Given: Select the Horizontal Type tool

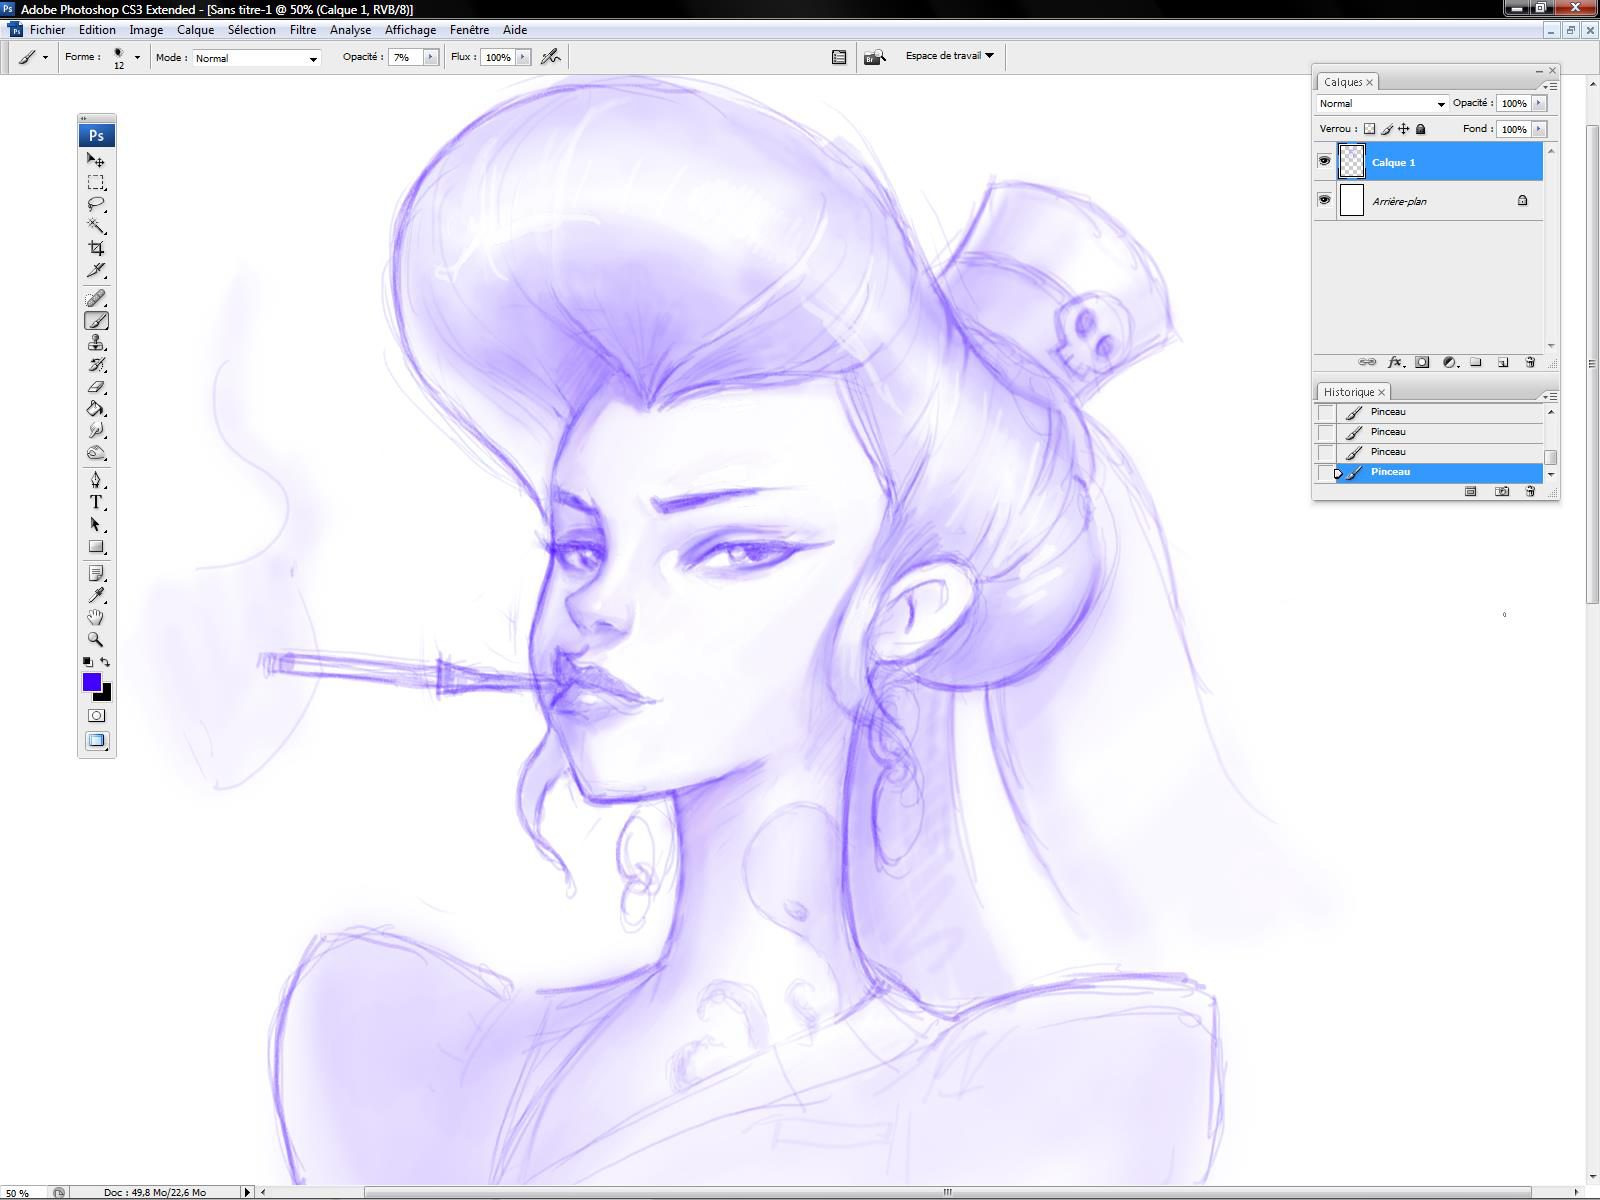Looking at the screenshot, I should point(96,503).
